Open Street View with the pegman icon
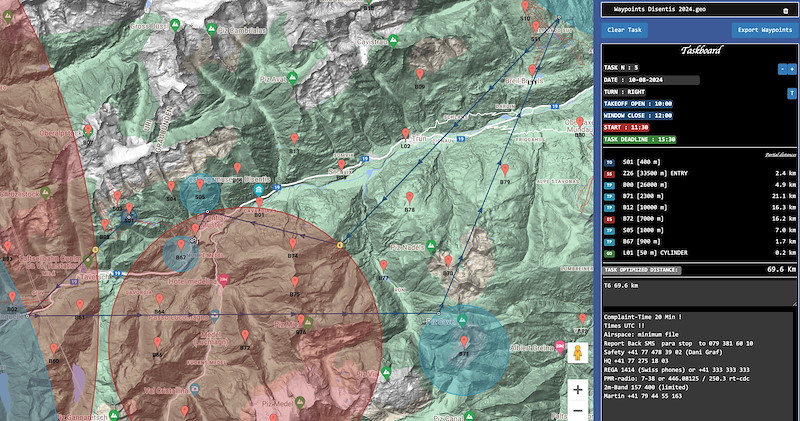This screenshot has height=421, width=800. [x=578, y=353]
